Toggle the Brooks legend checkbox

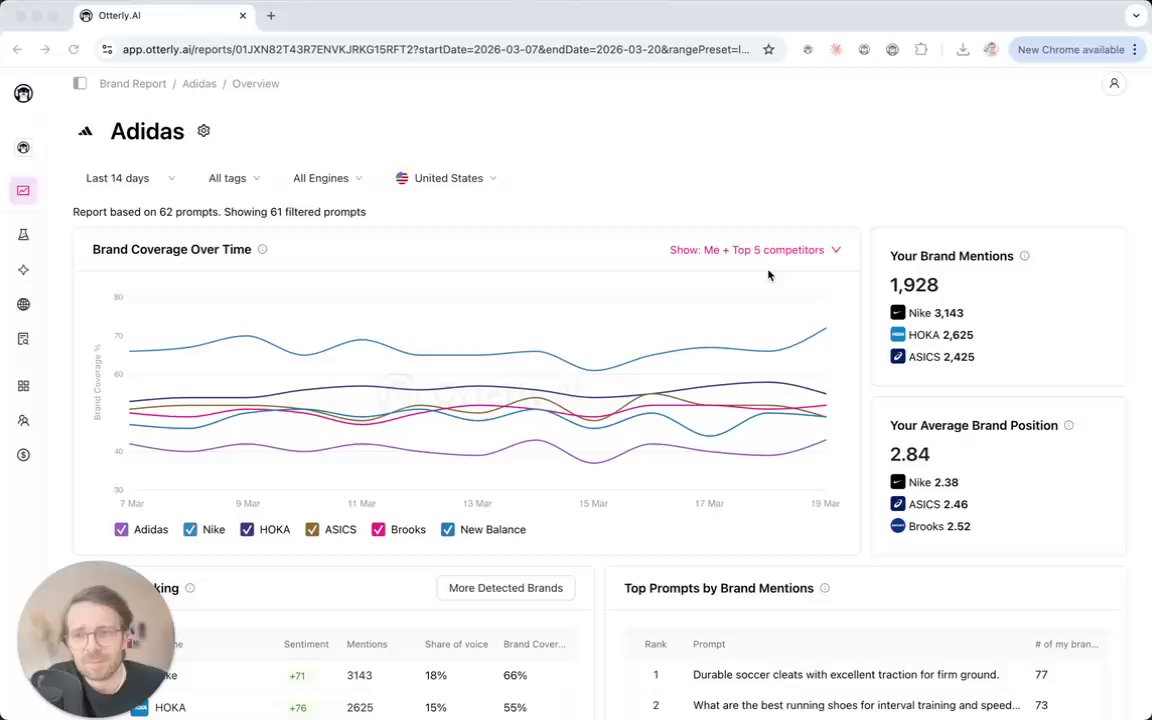click(378, 529)
